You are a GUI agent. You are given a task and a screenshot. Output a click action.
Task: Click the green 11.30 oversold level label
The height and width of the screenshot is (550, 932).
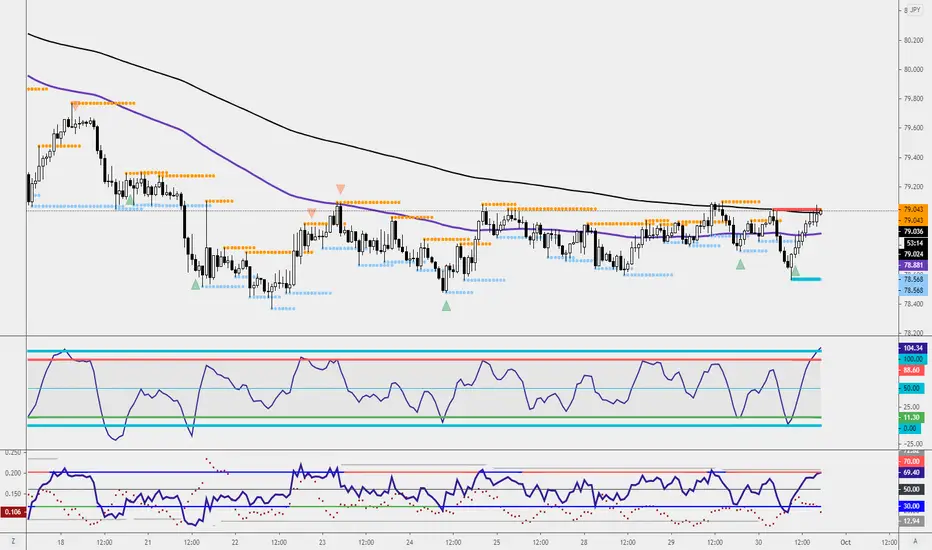(x=911, y=417)
